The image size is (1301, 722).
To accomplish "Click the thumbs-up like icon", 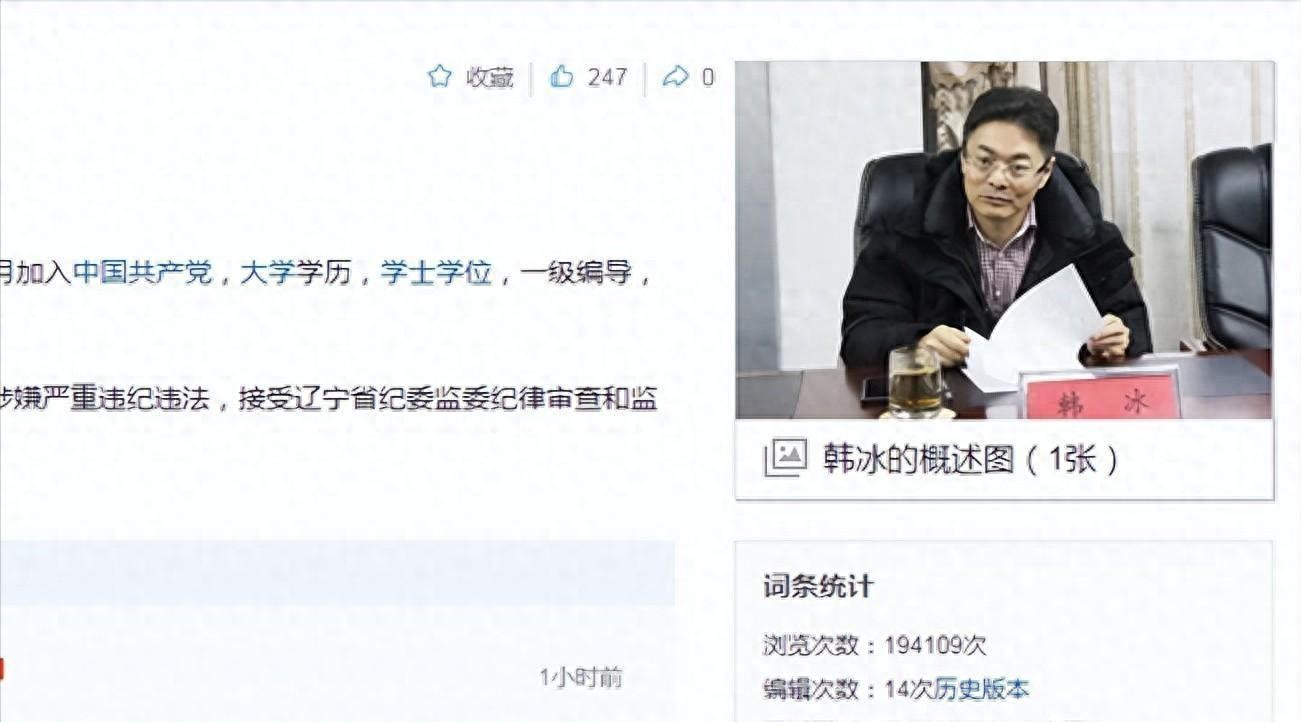I will (562, 76).
